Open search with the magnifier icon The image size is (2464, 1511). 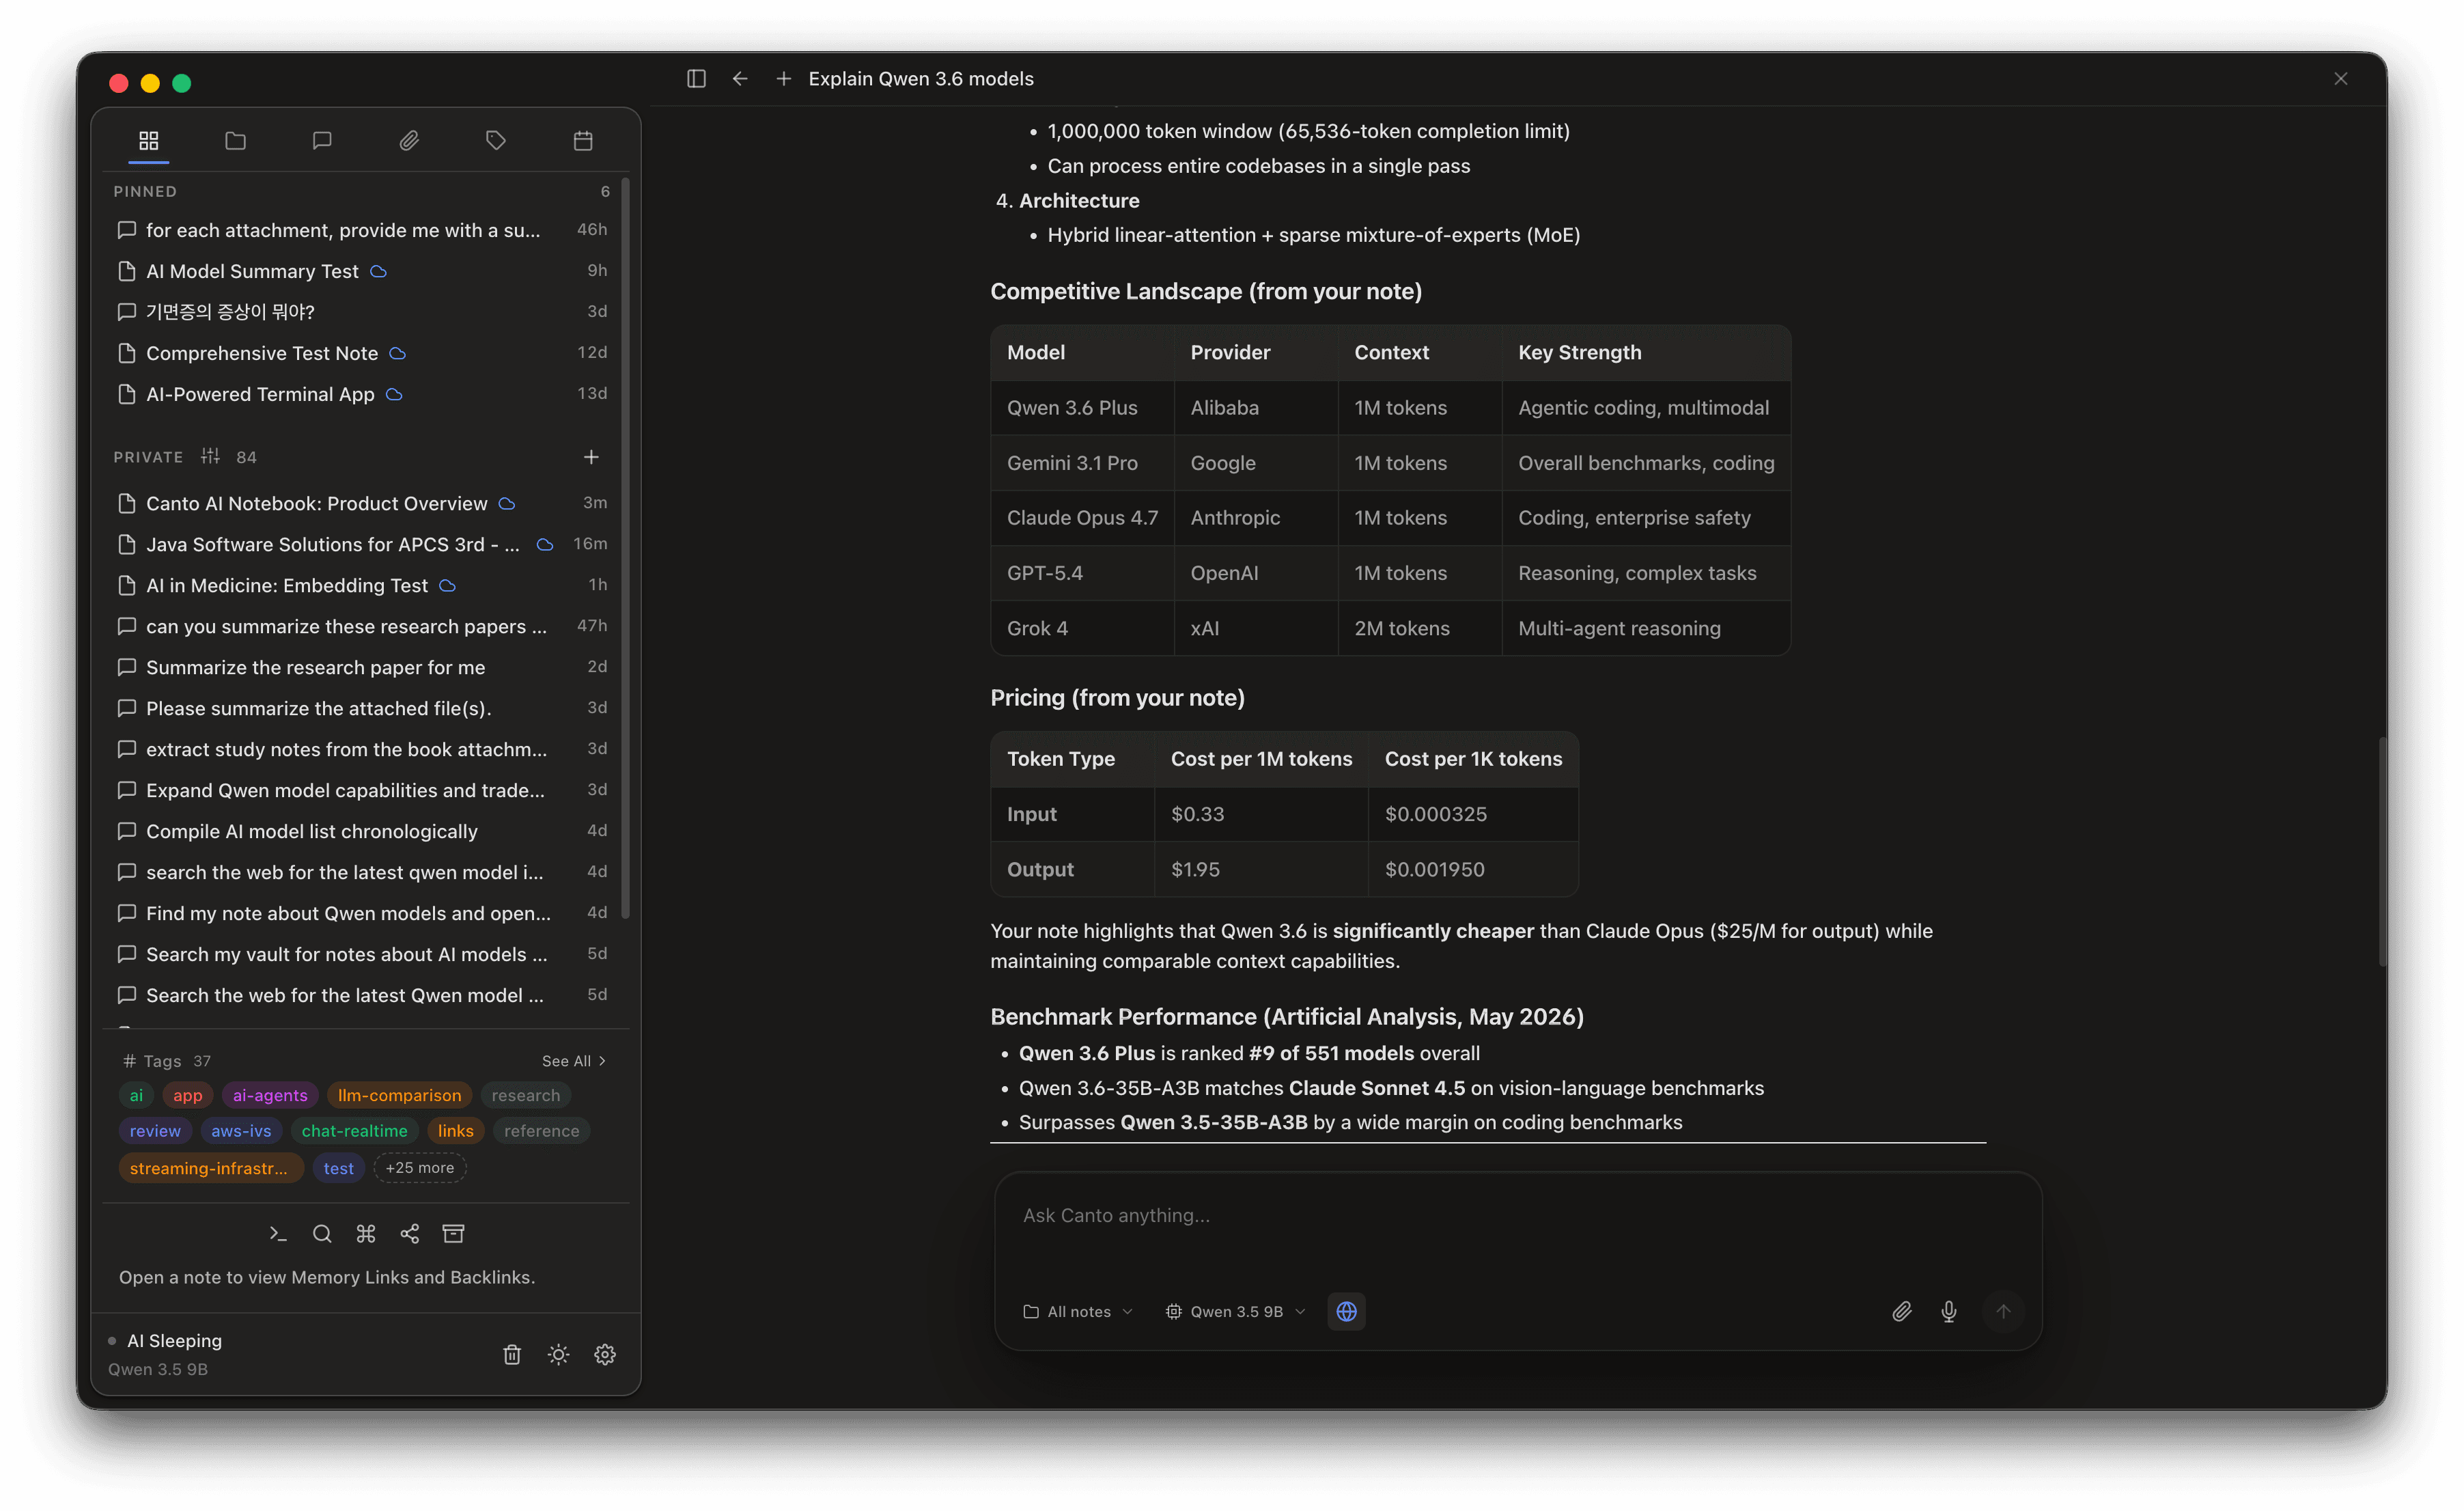pyautogui.click(x=322, y=1234)
